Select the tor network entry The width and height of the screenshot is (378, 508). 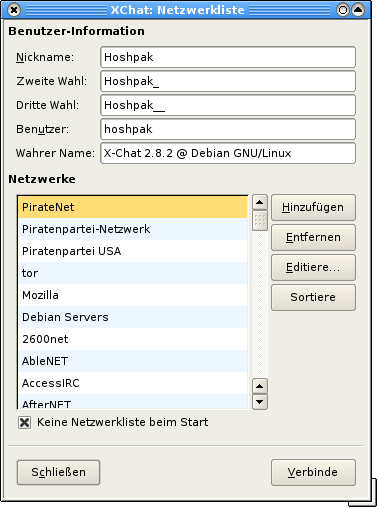(x=133, y=273)
